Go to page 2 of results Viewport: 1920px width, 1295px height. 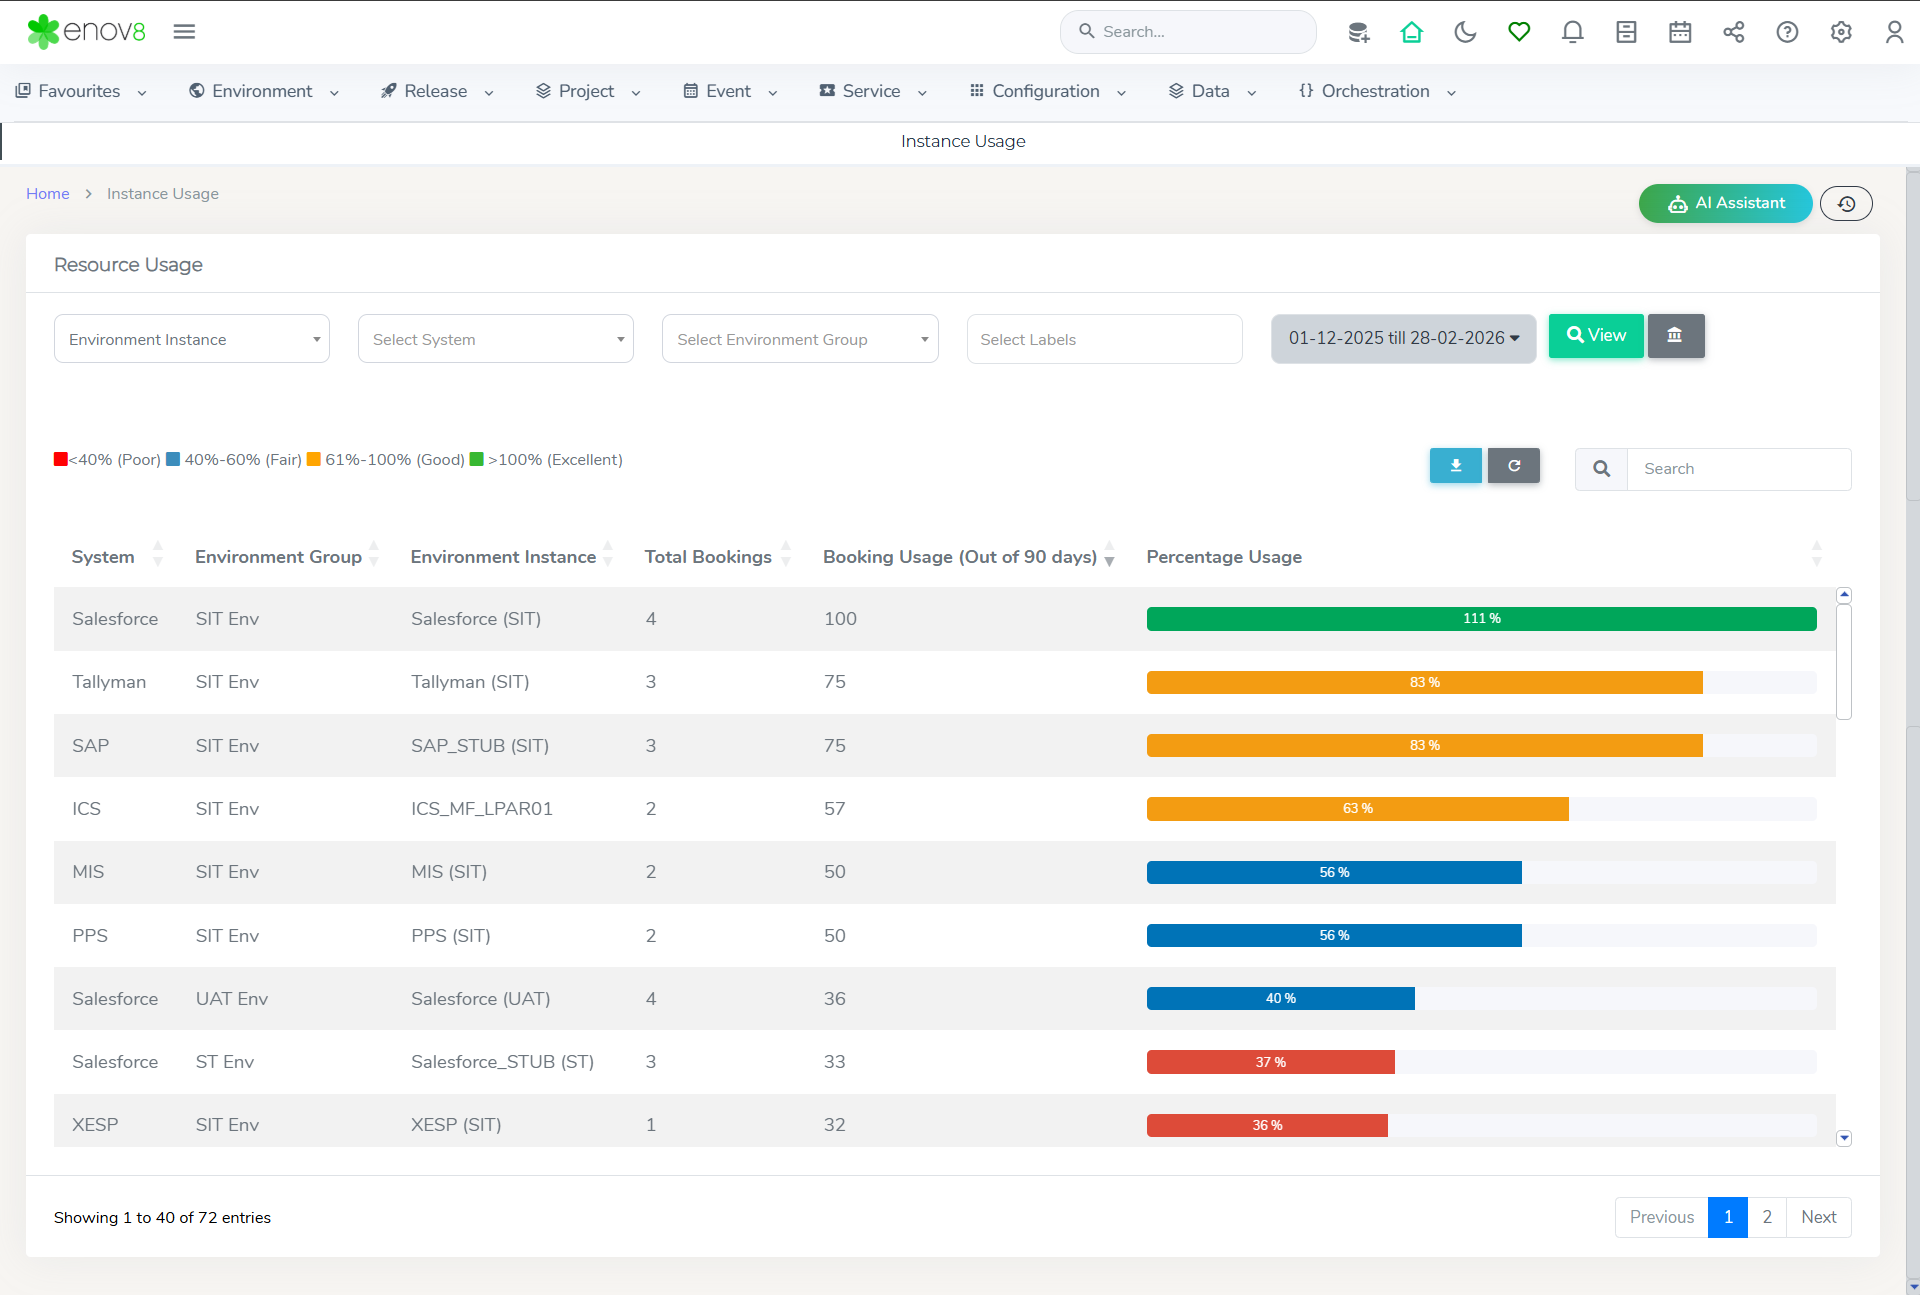[1767, 1217]
